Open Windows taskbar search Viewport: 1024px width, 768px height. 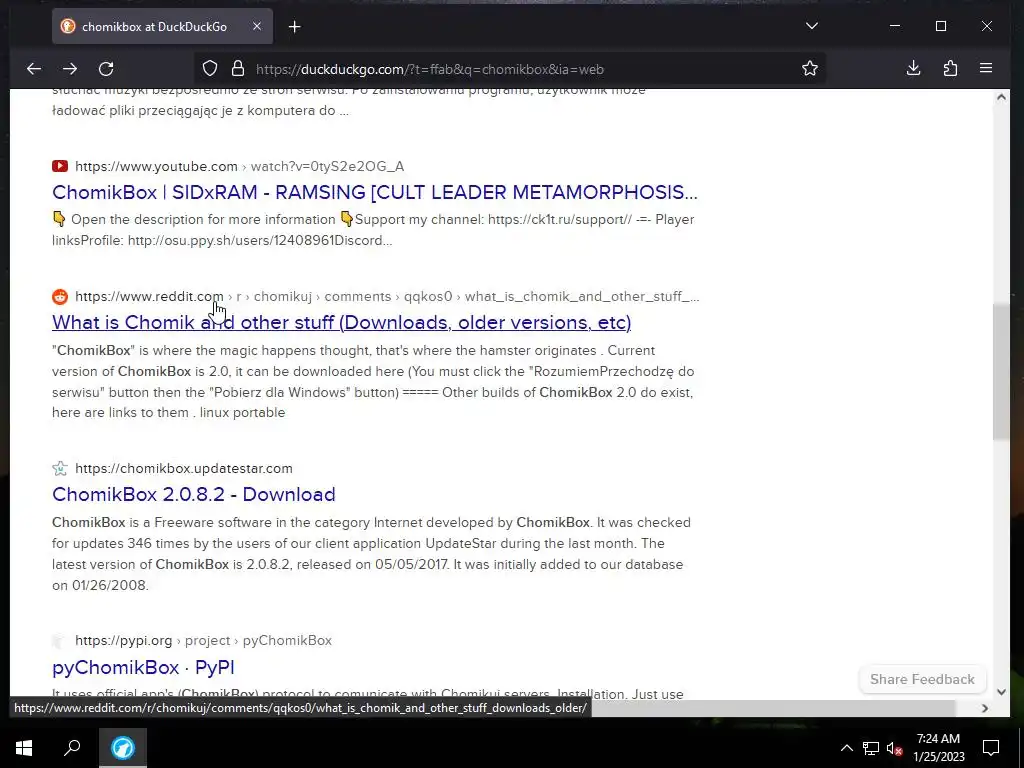[72, 748]
